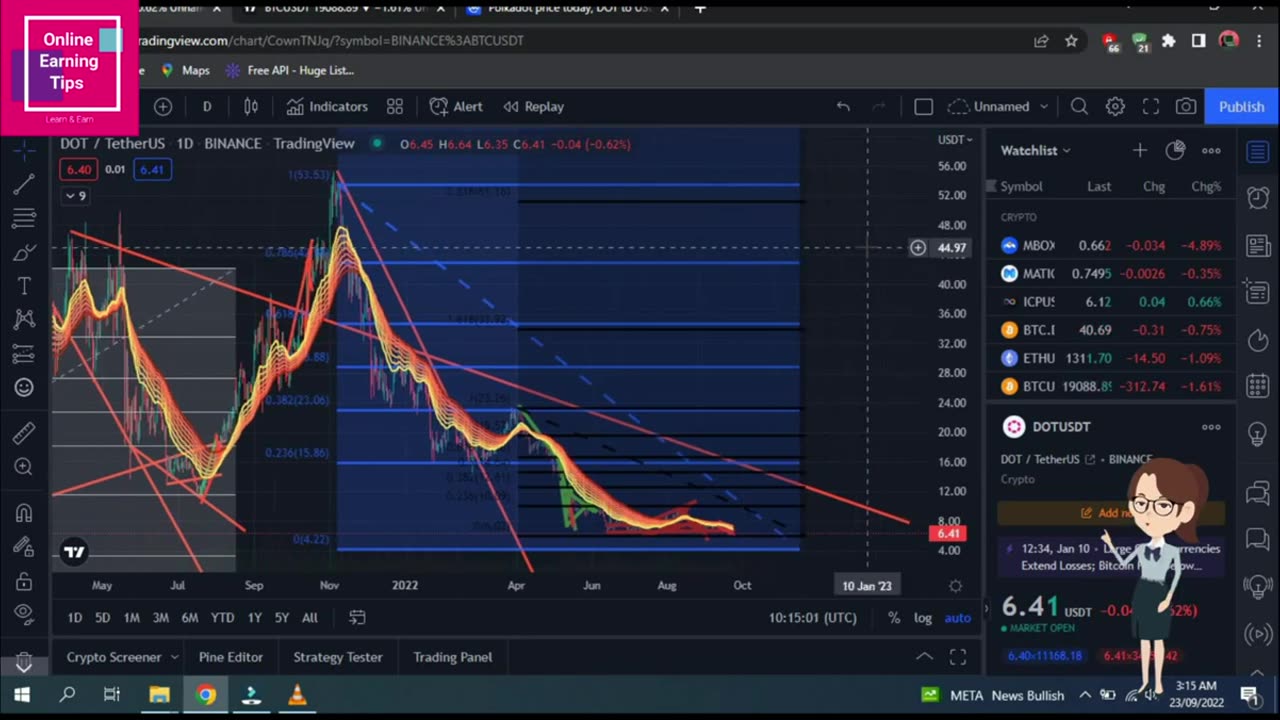
Task: Open Watchlist three-dots menu
Action: pos(1211,150)
